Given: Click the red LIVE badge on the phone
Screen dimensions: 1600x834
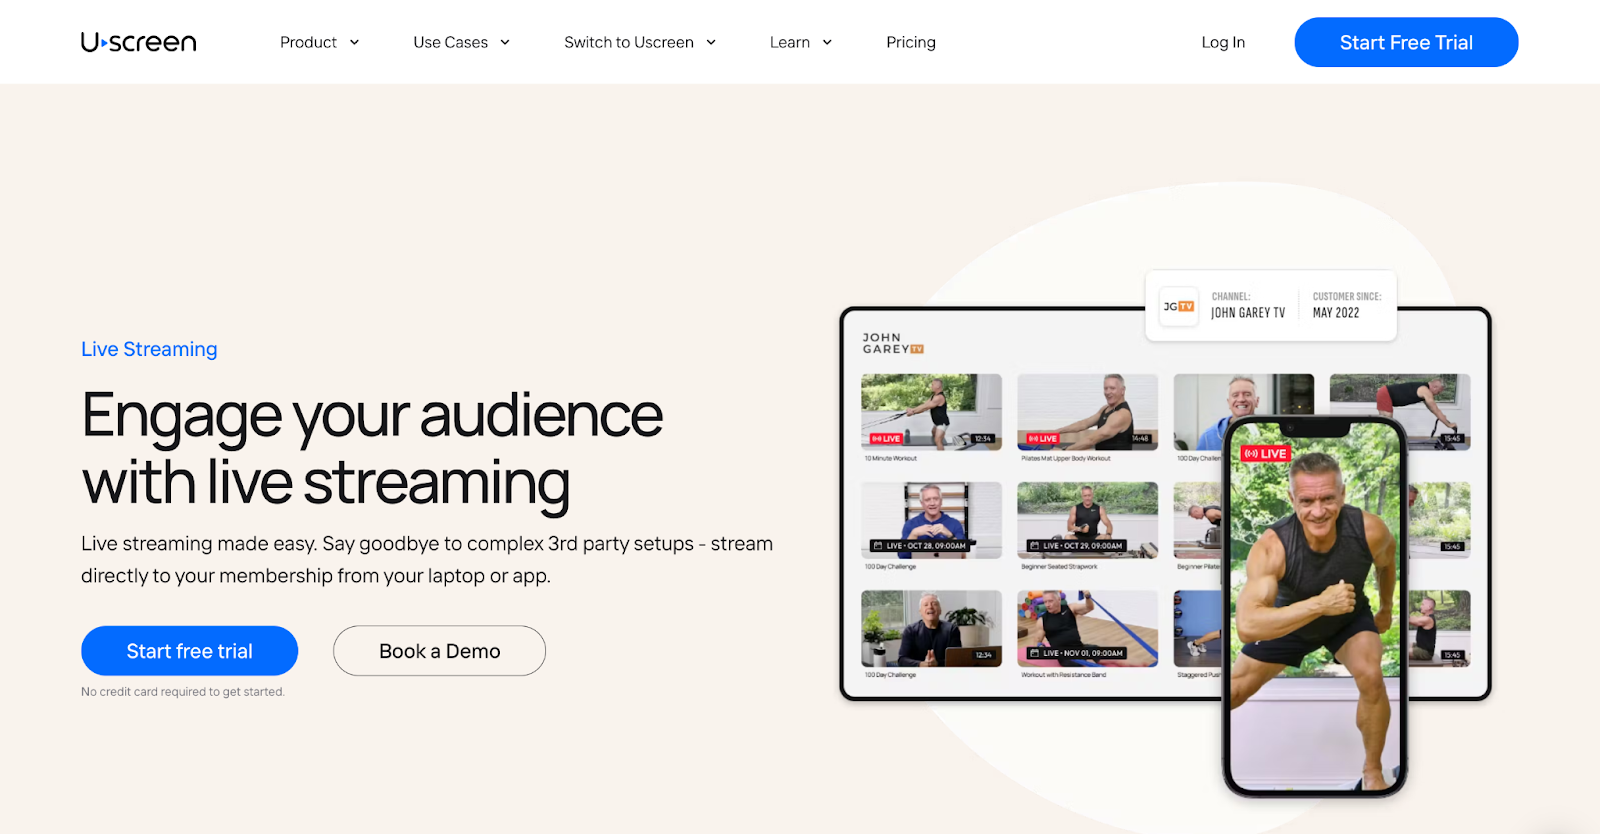Looking at the screenshot, I should [x=1265, y=454].
